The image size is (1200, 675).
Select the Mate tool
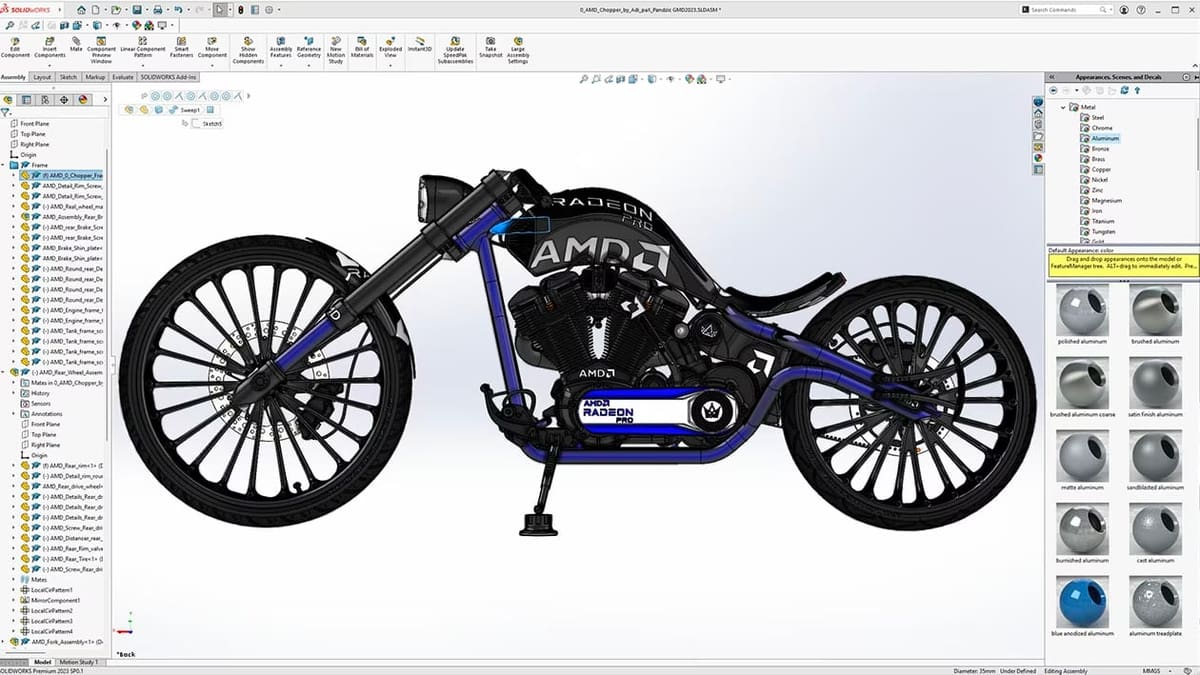coord(76,44)
